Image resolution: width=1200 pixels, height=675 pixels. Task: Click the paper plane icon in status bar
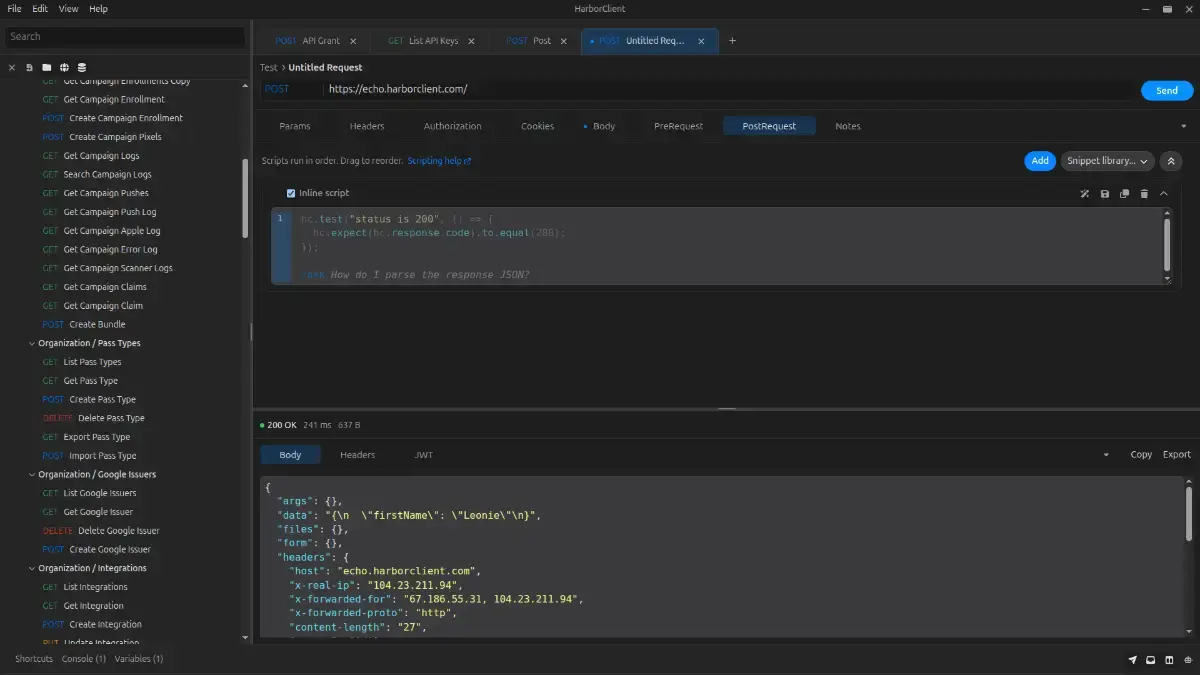point(1133,660)
